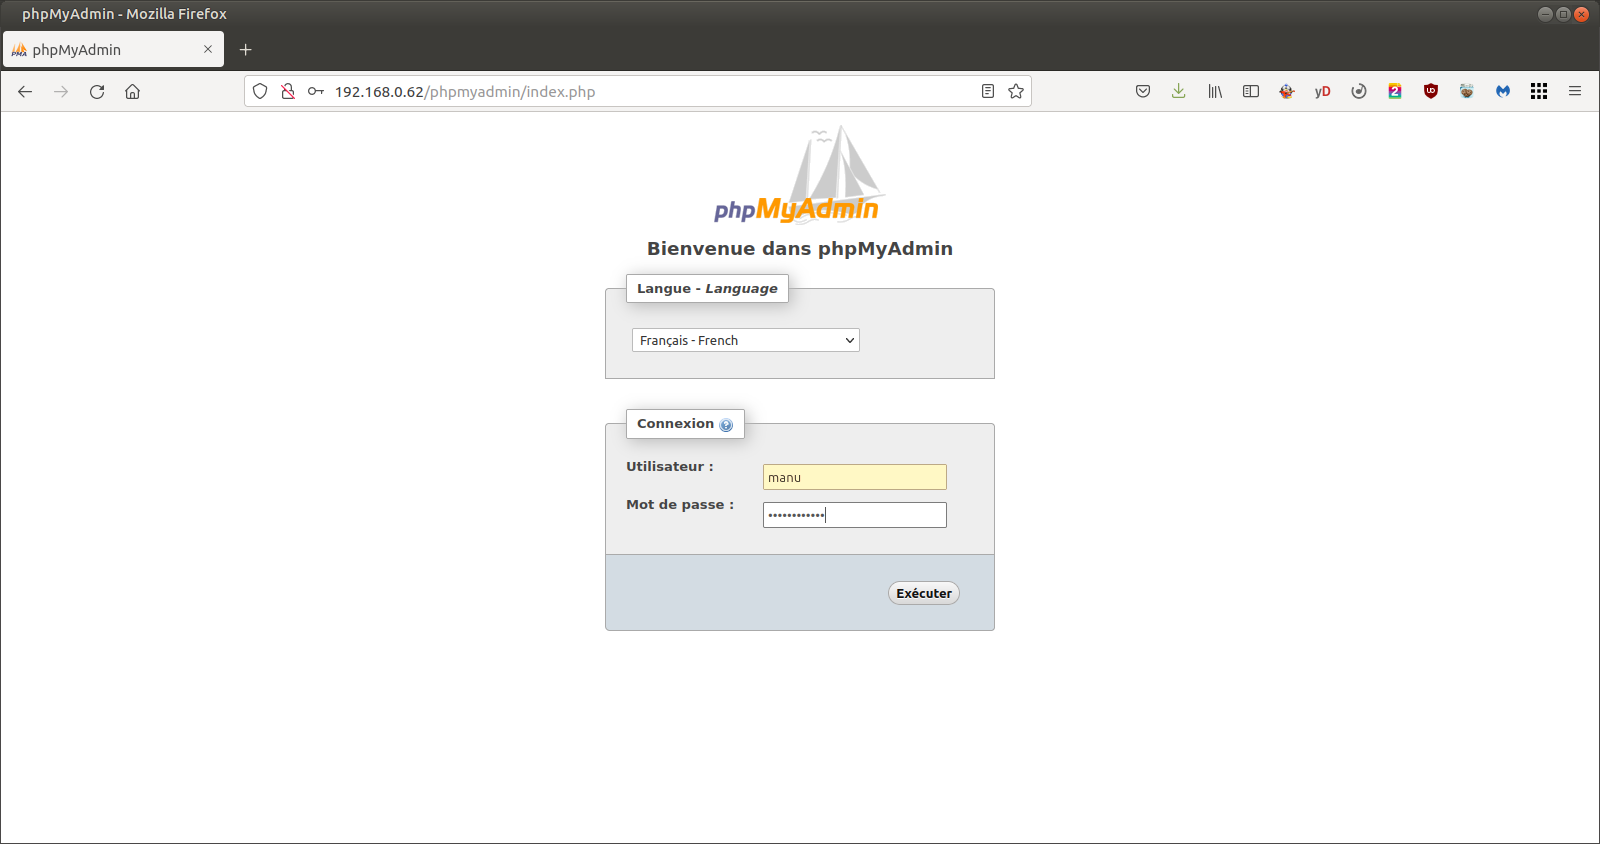The height and width of the screenshot is (844, 1600).
Task: Click the penguin extension icon
Action: point(1287,91)
